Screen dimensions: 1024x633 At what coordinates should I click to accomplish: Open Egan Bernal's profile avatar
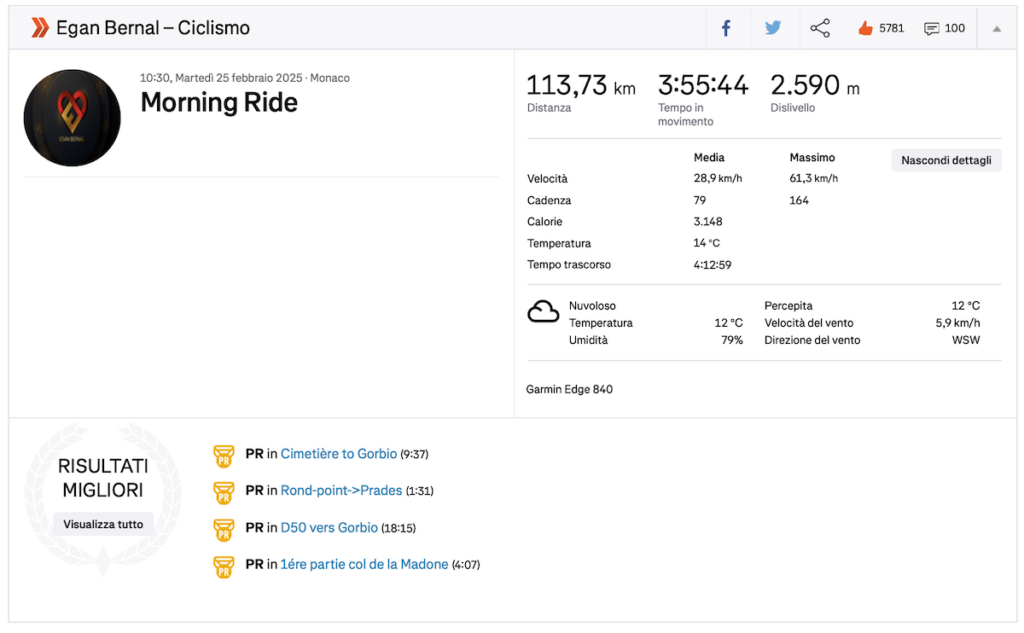point(72,118)
